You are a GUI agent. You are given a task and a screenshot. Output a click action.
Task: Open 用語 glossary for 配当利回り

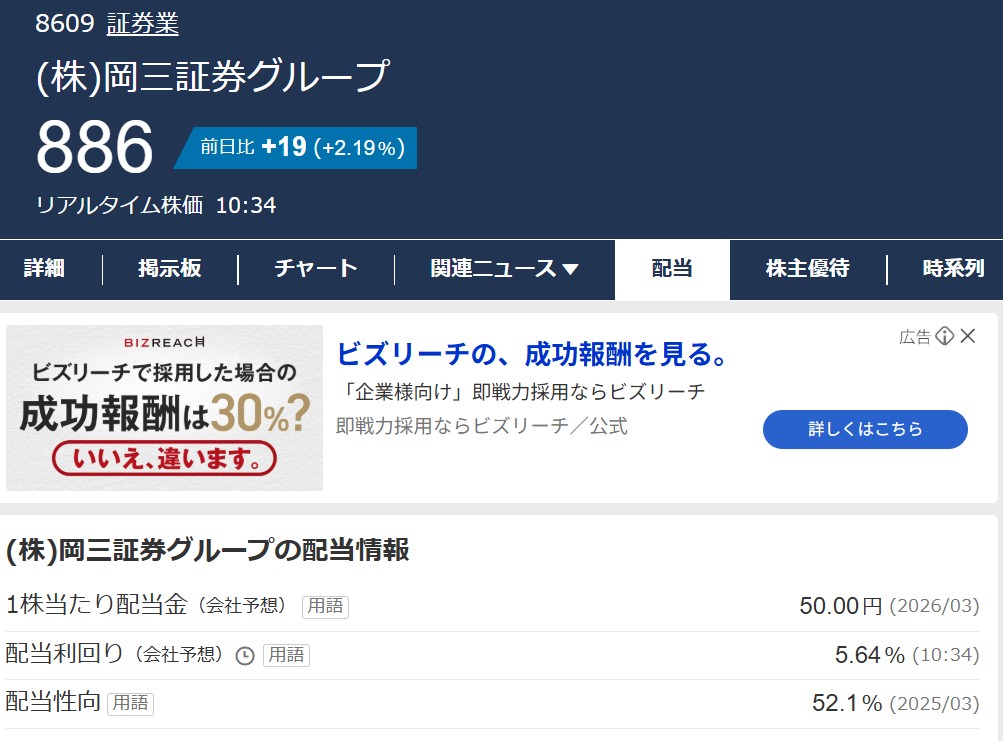(x=286, y=656)
